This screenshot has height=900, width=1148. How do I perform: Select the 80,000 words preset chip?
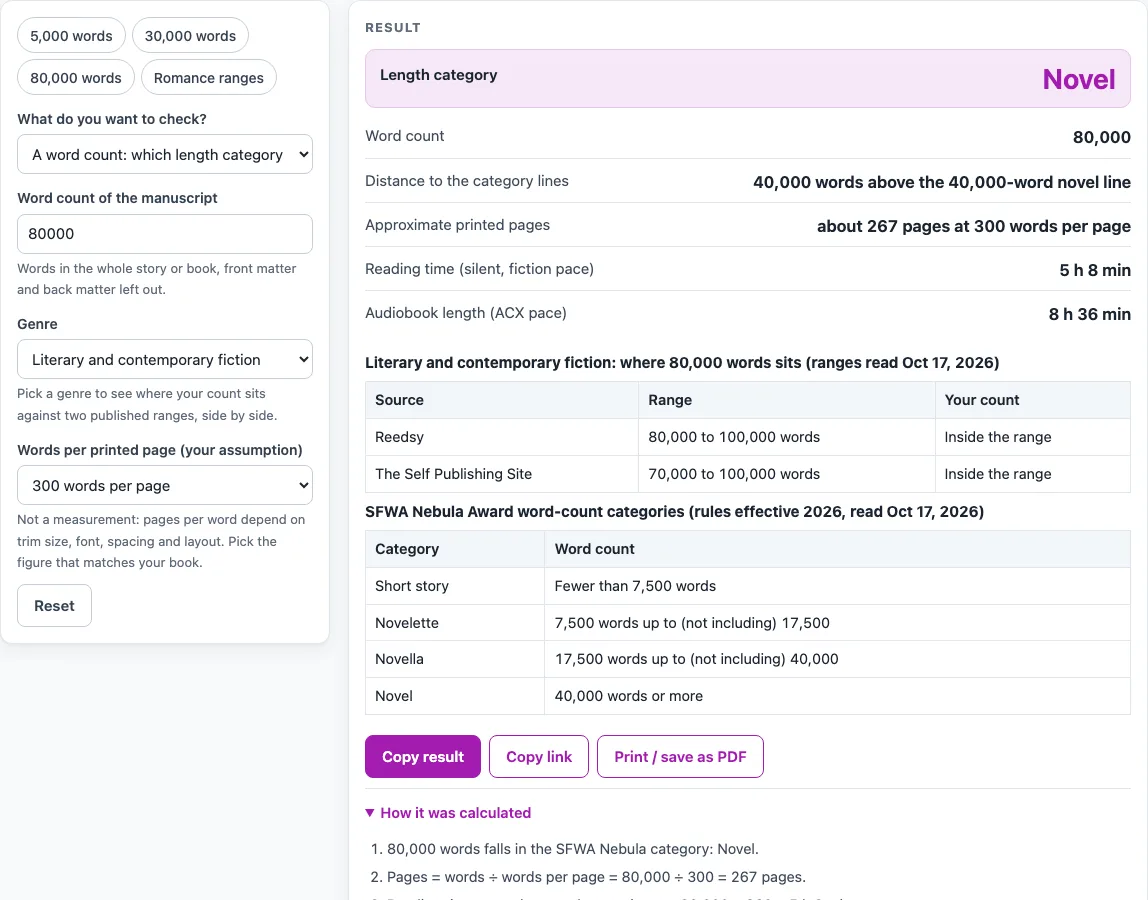[75, 78]
